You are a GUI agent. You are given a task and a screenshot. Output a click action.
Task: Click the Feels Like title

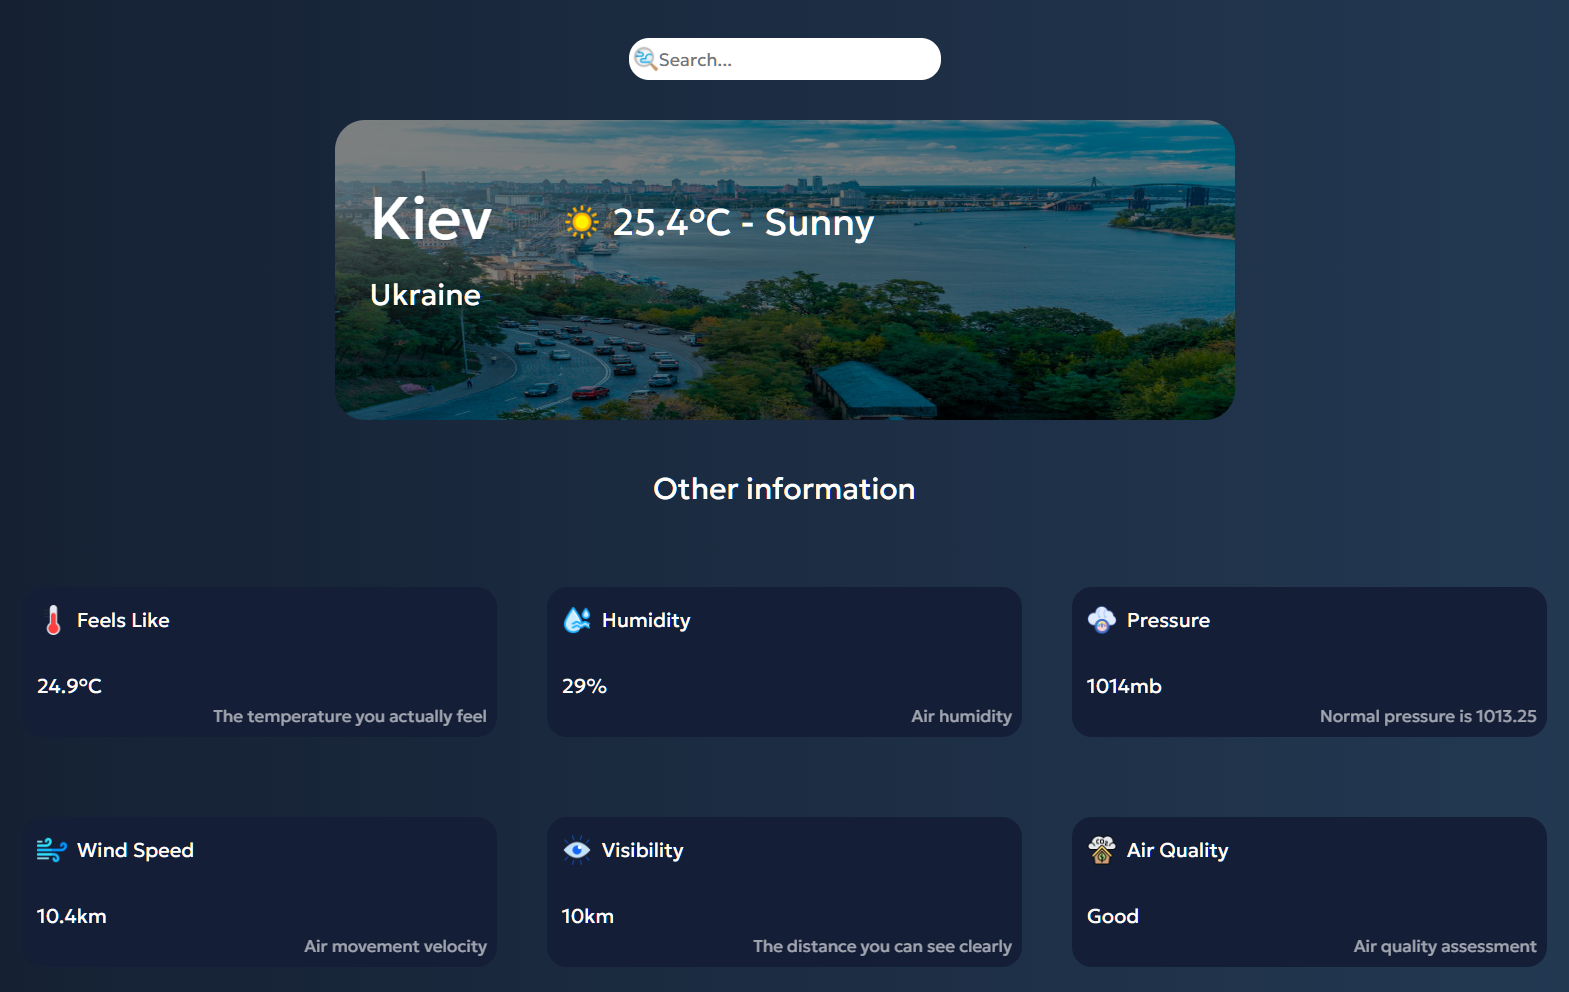[123, 620]
